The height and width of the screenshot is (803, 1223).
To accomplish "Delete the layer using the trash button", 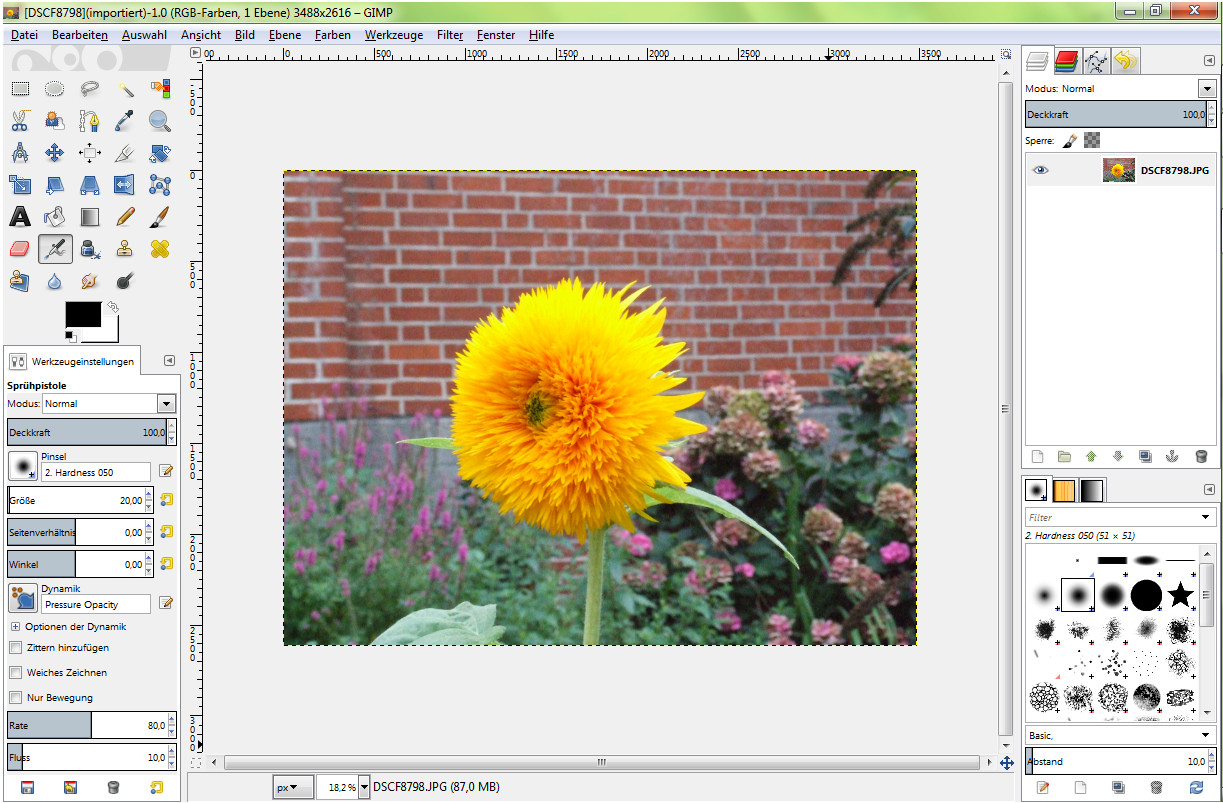I will [x=1201, y=456].
